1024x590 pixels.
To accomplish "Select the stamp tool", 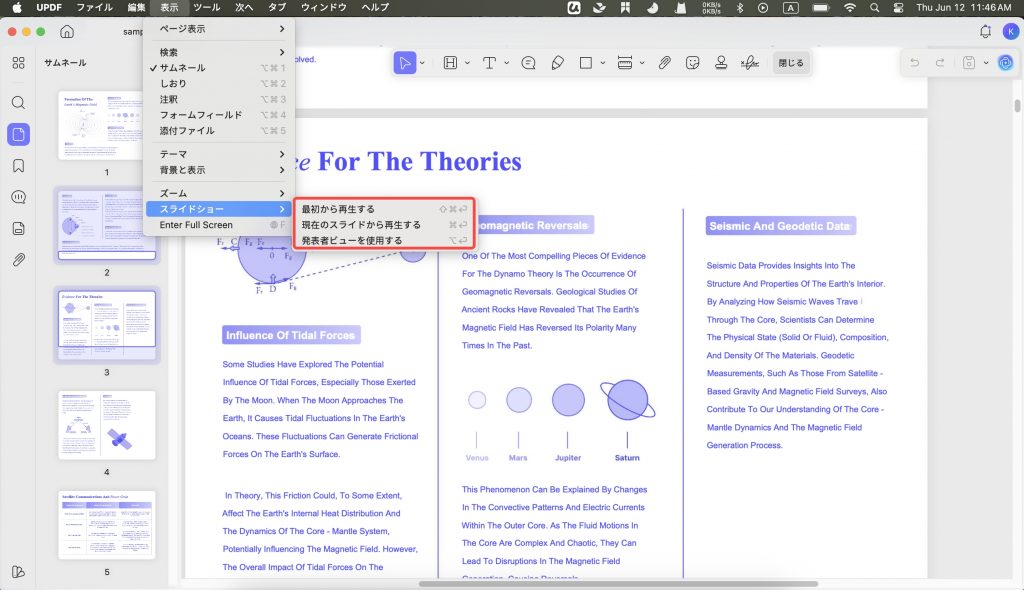I will [x=721, y=63].
